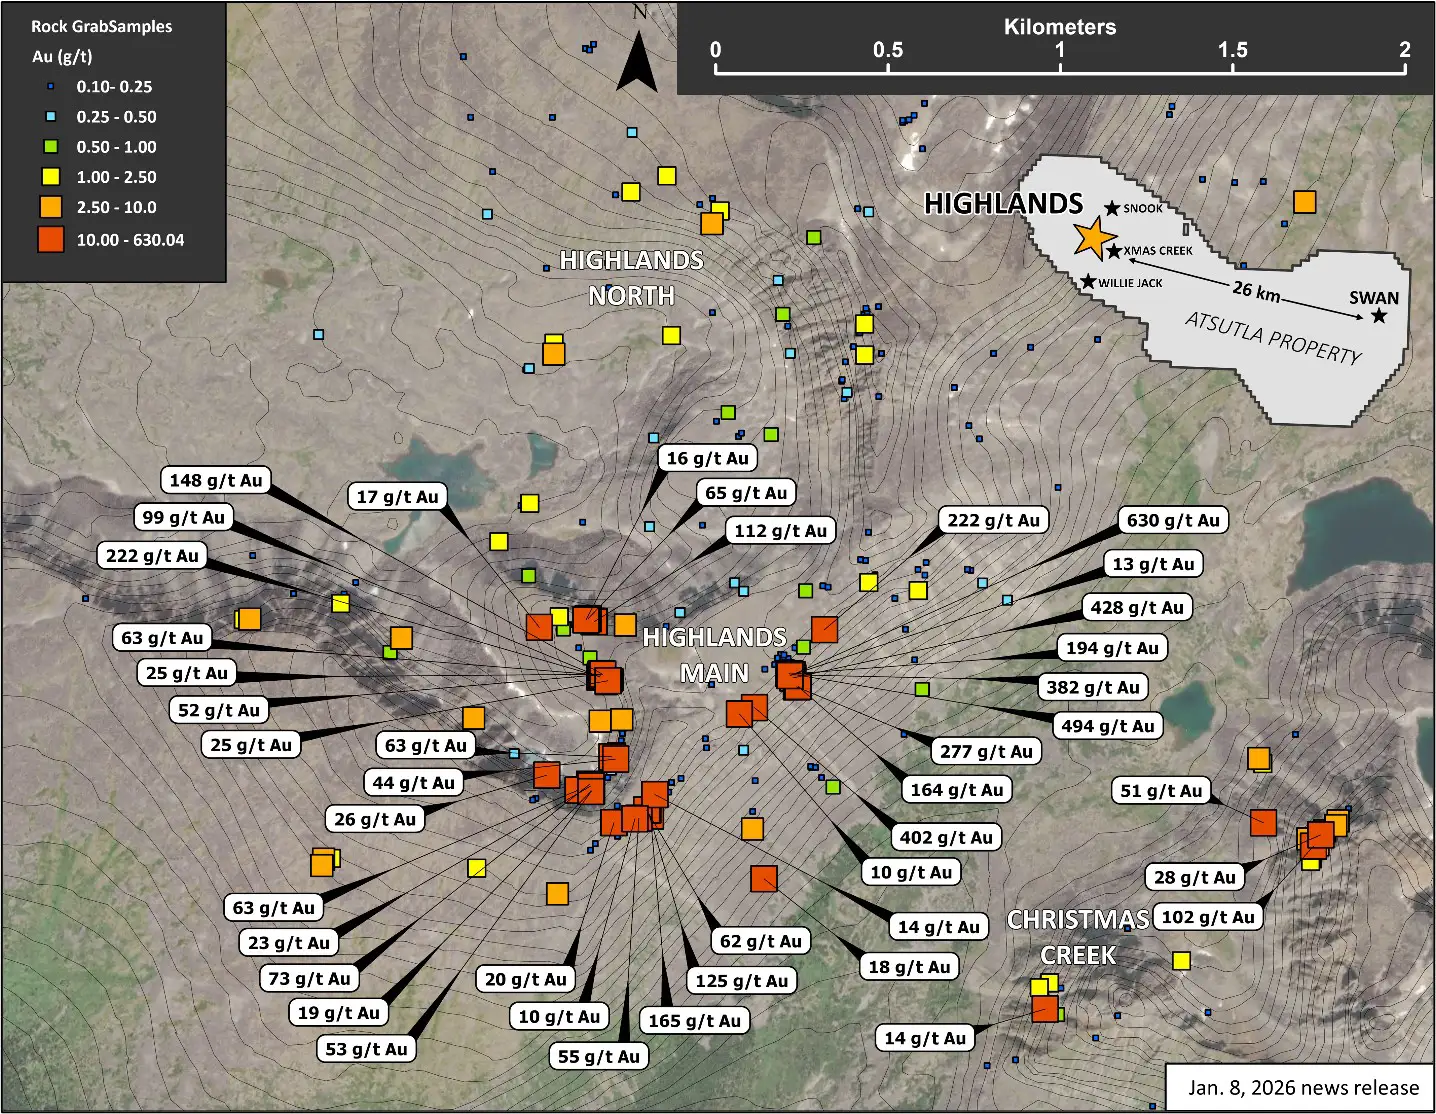Click the large orange Highlands star

pyautogui.click(x=1093, y=238)
